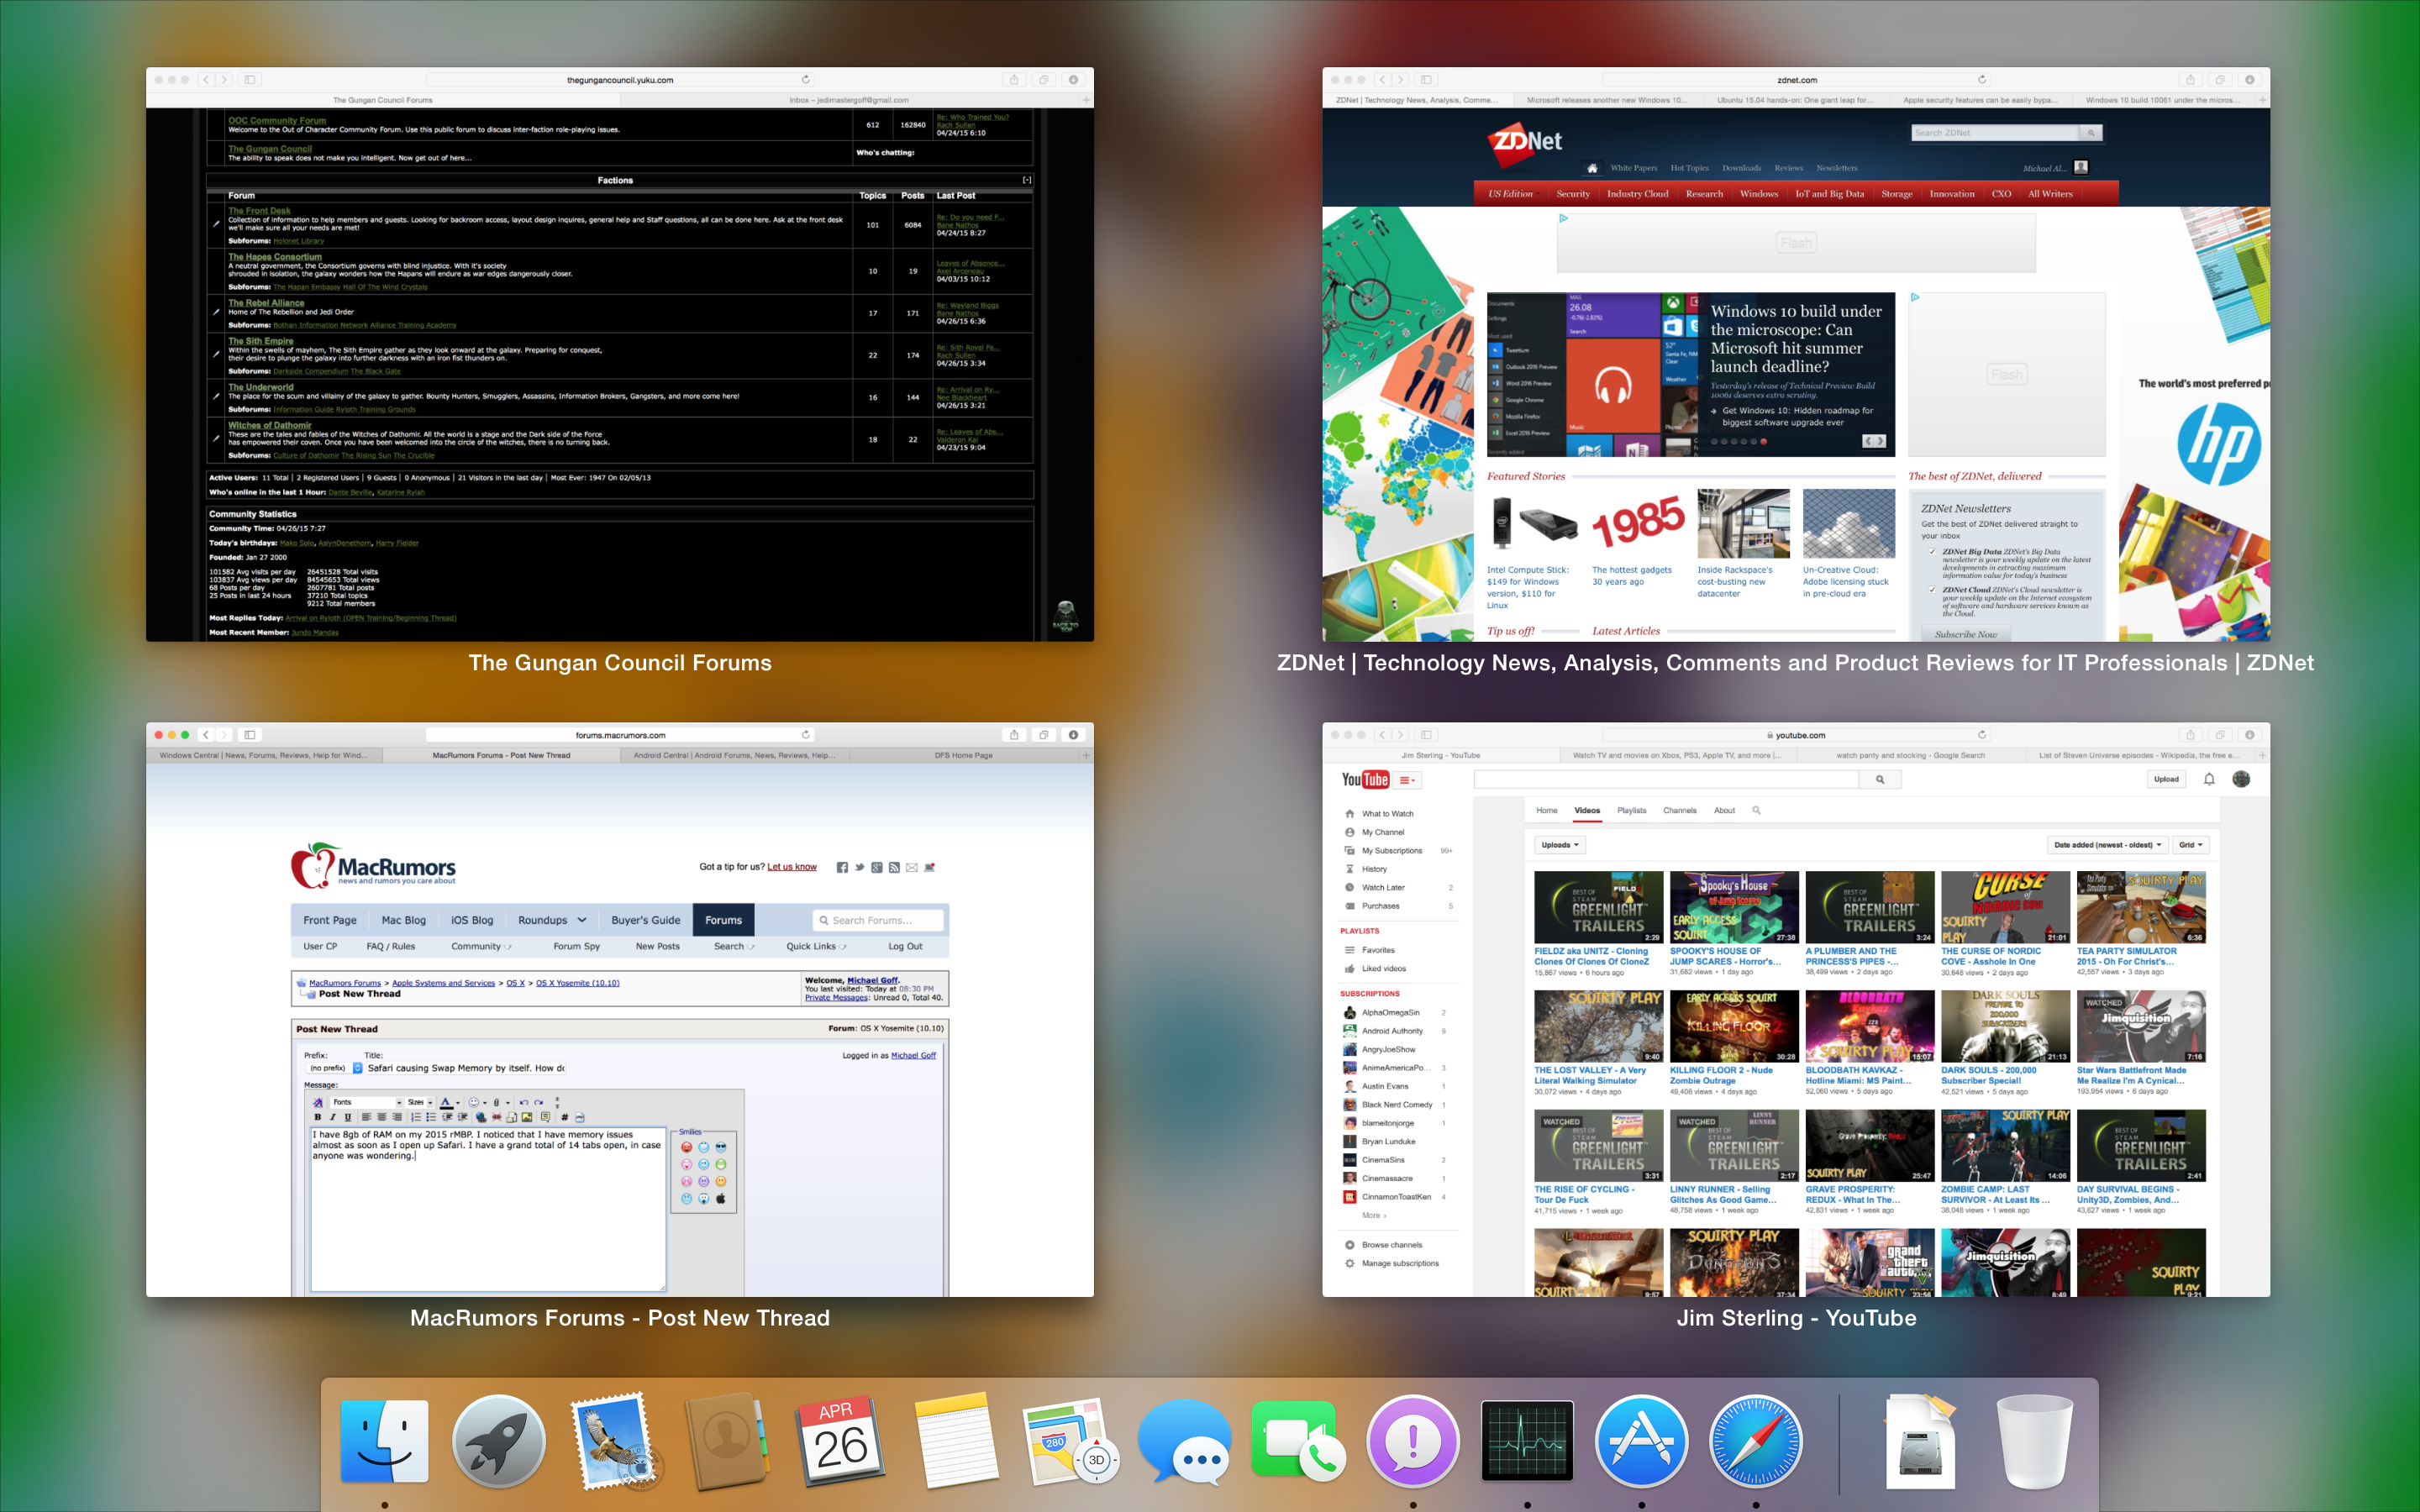Click the YouTube Upload button
The image size is (2420, 1512).
(x=2166, y=779)
